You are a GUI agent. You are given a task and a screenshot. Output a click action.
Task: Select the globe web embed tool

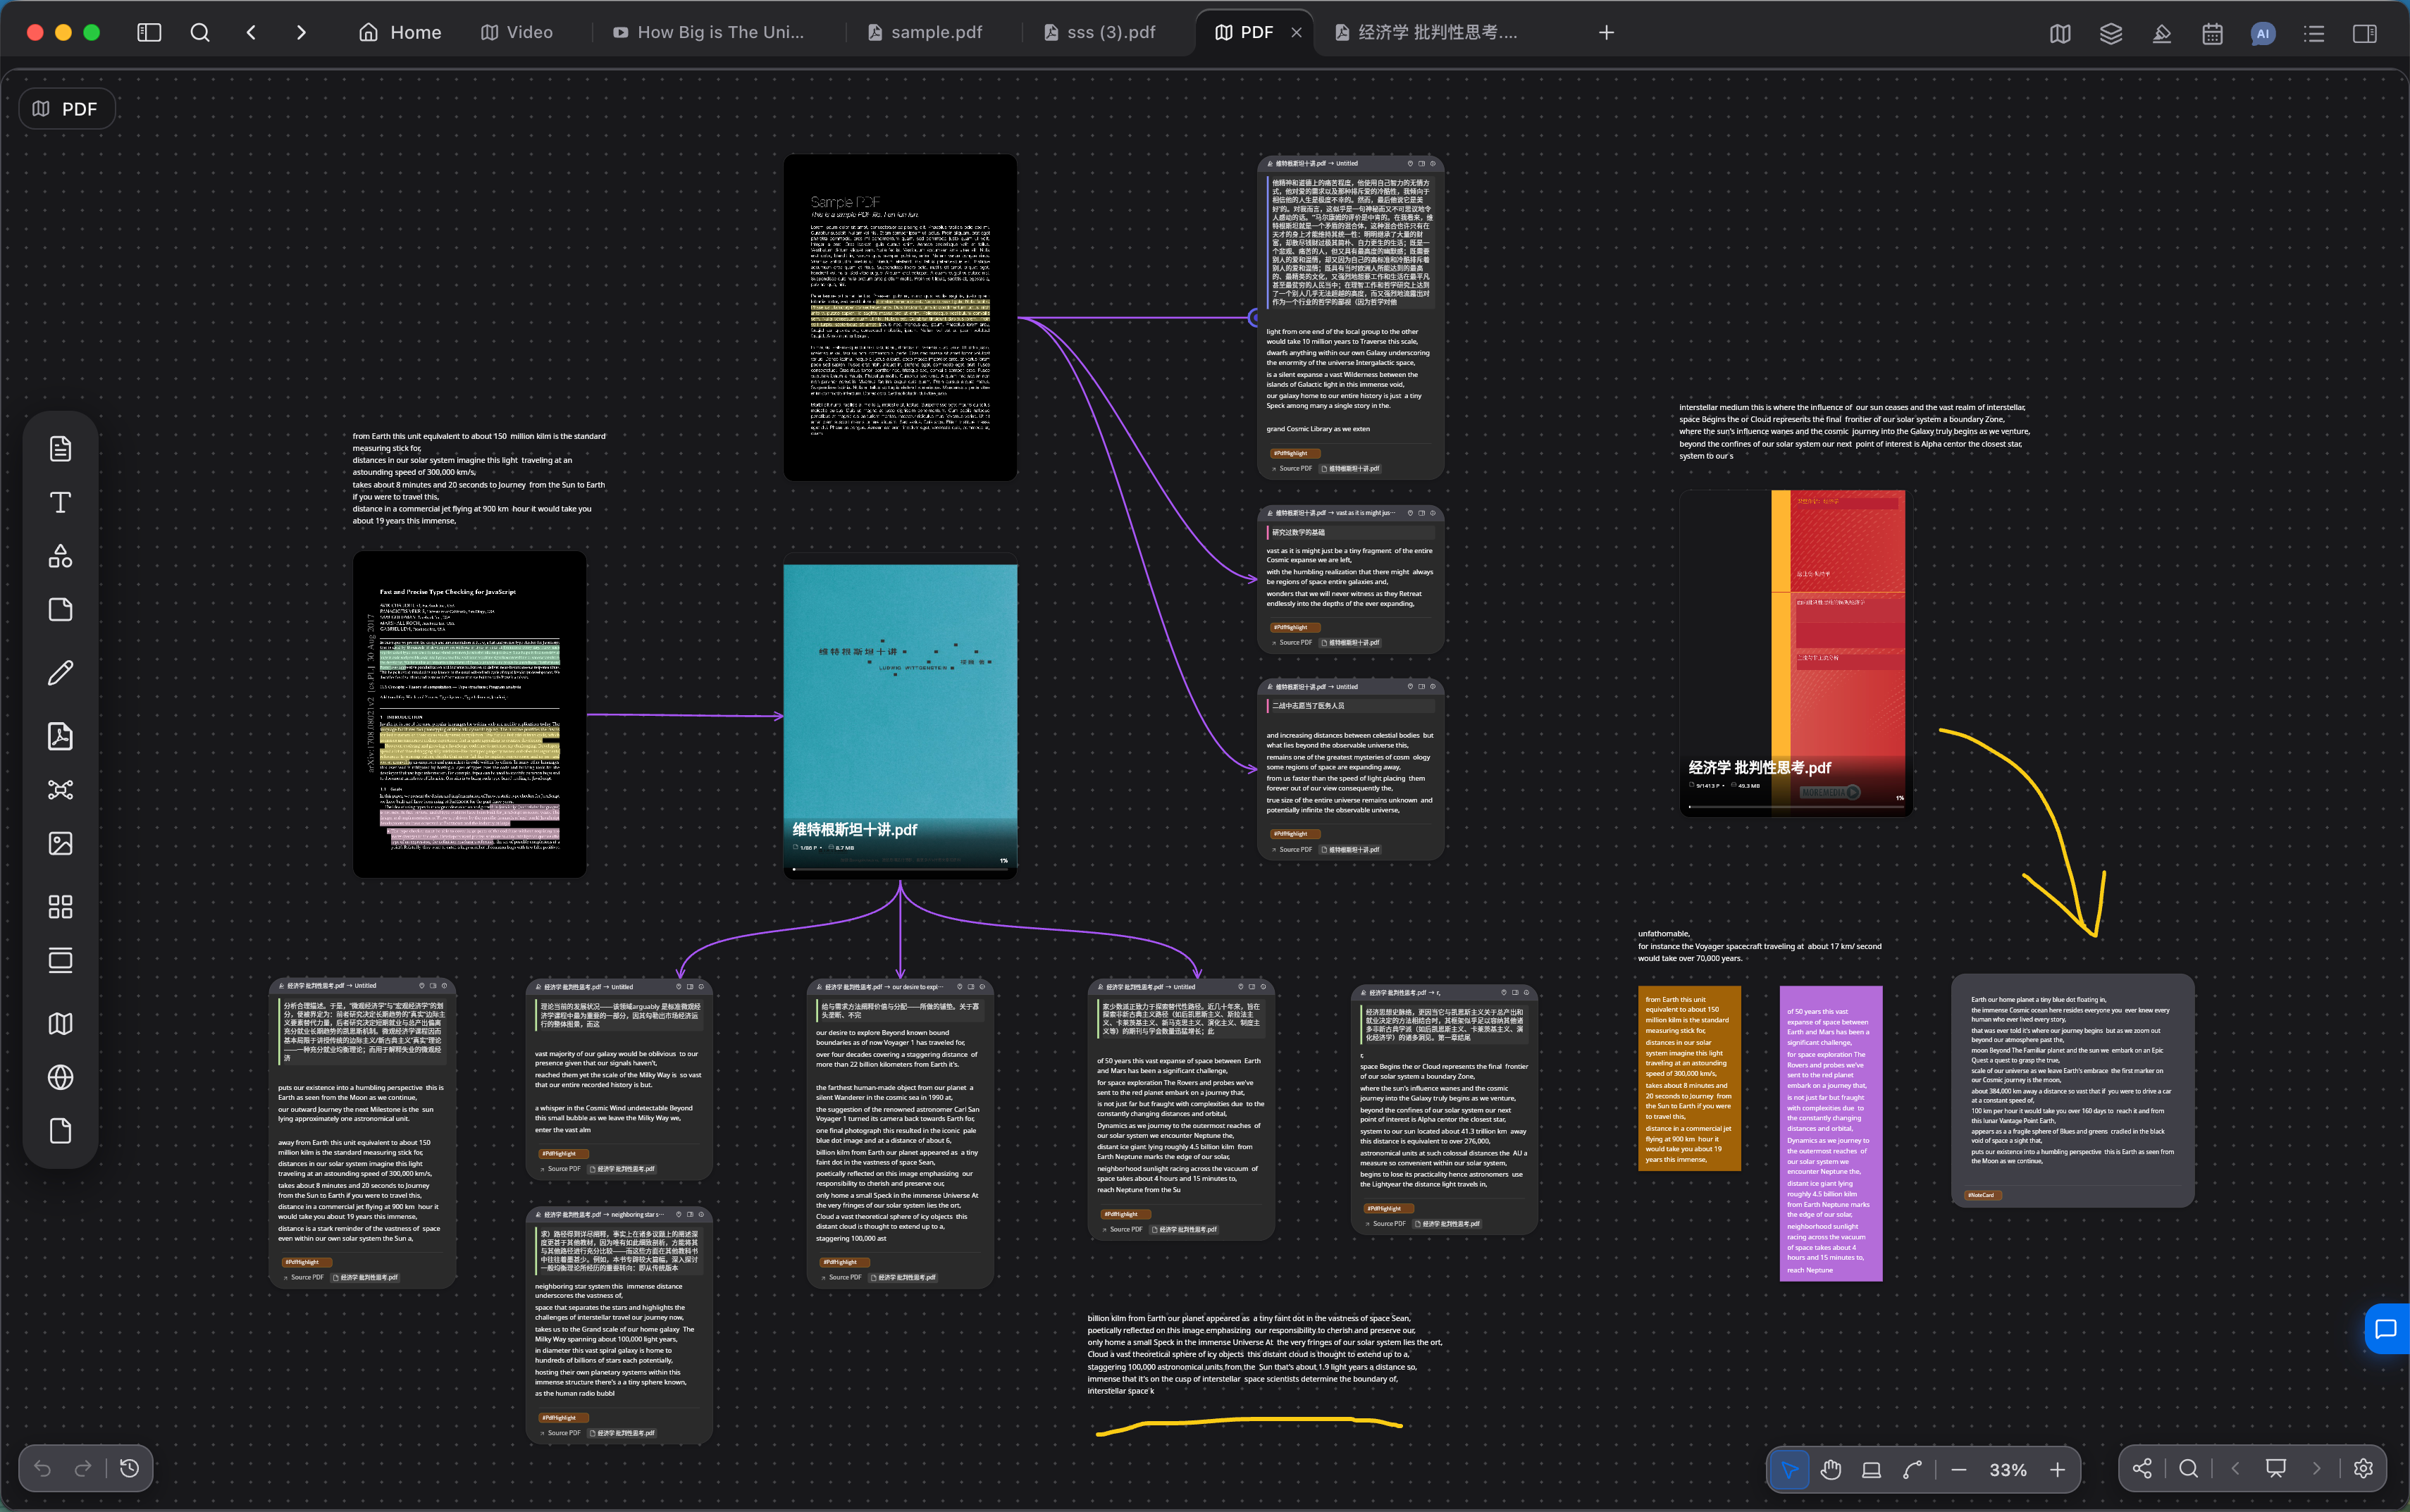61,1077
